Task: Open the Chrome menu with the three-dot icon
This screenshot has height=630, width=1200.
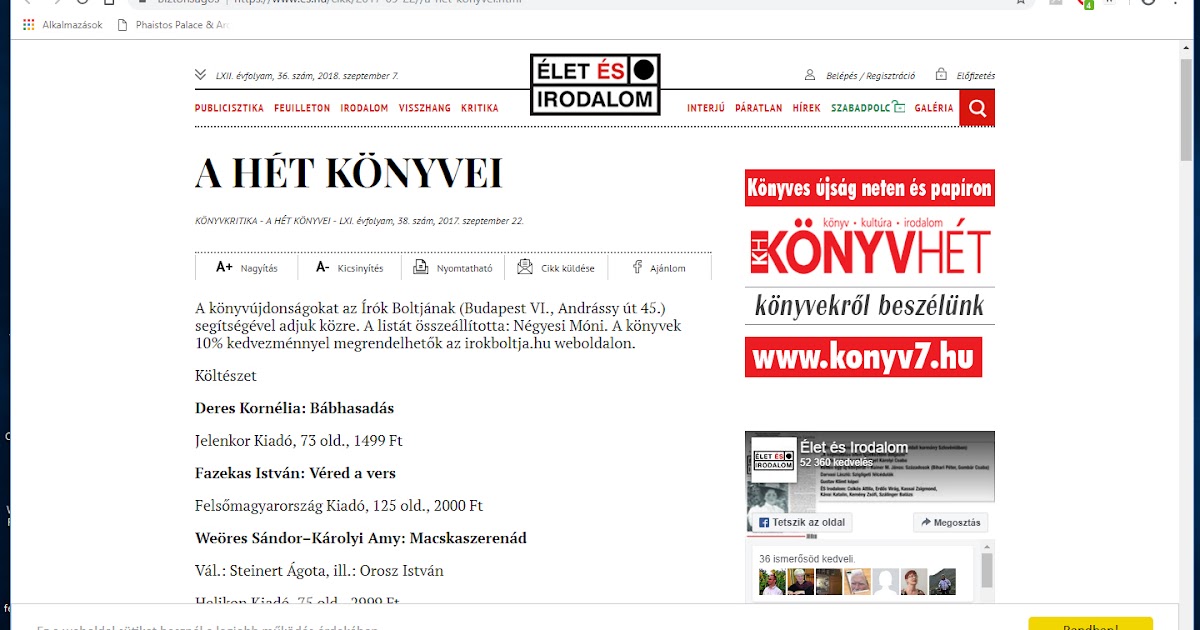Action: pyautogui.click(x=1175, y=3)
